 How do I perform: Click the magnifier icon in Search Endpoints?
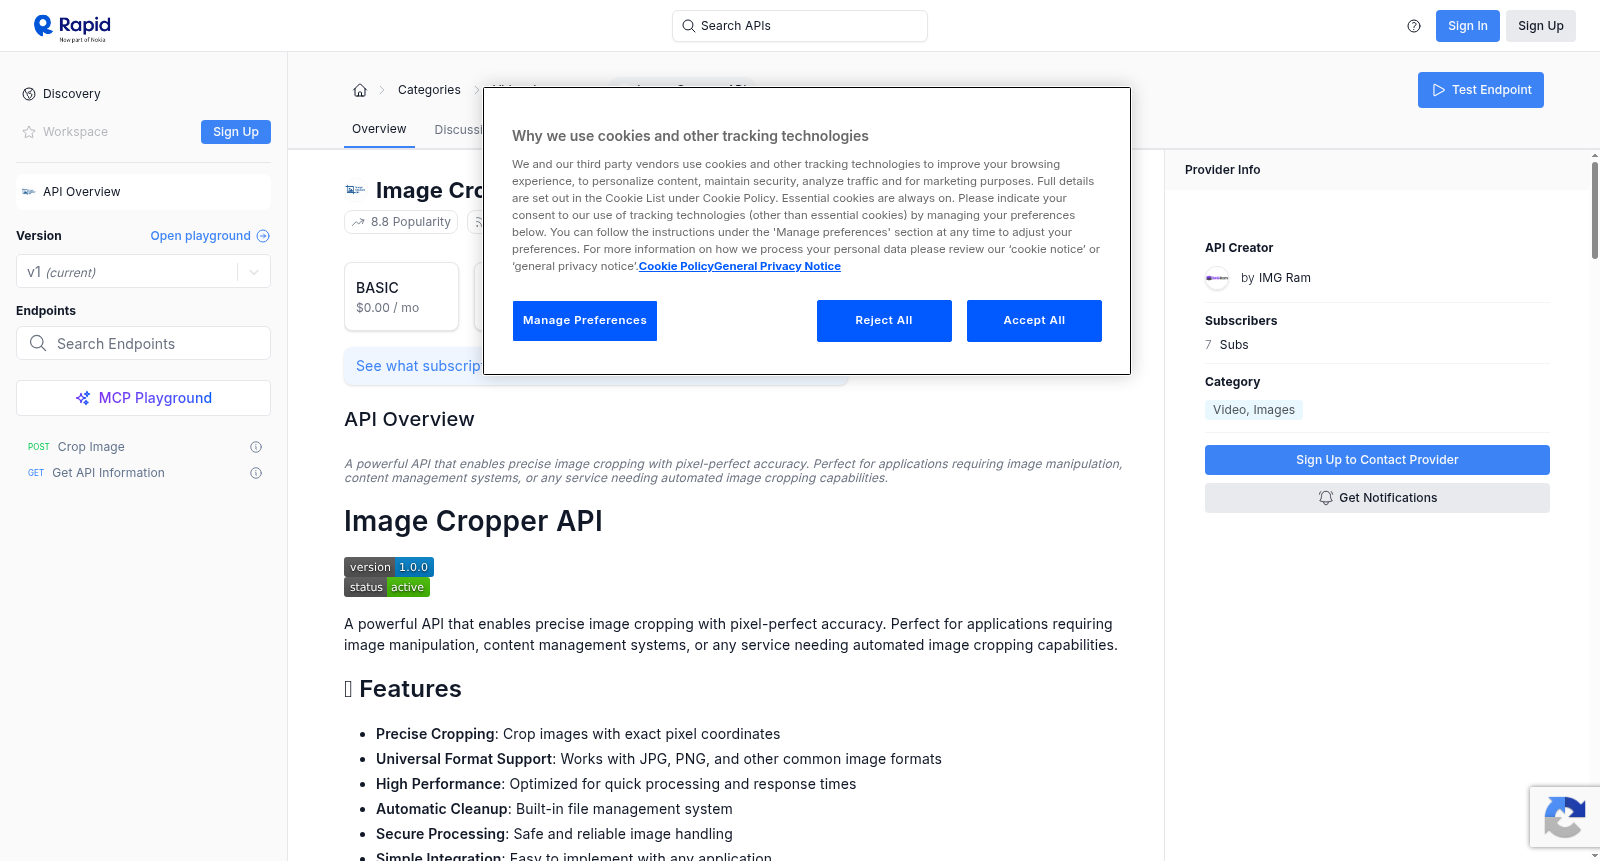click(x=38, y=343)
